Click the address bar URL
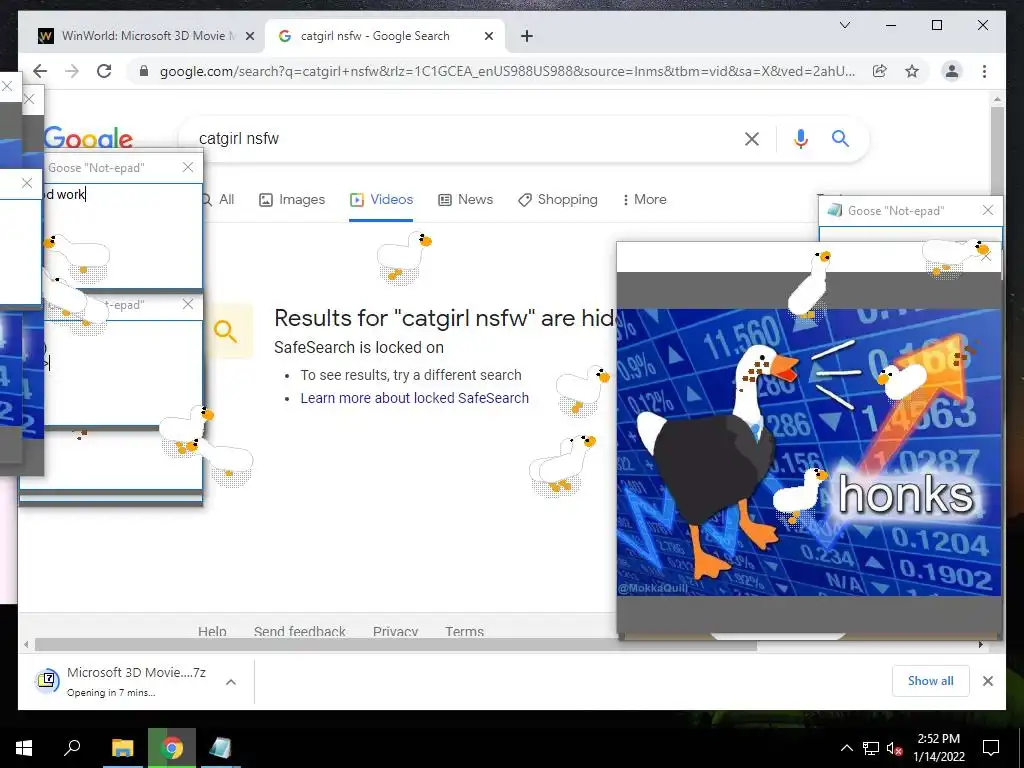This screenshot has width=1024, height=768. click(x=507, y=71)
